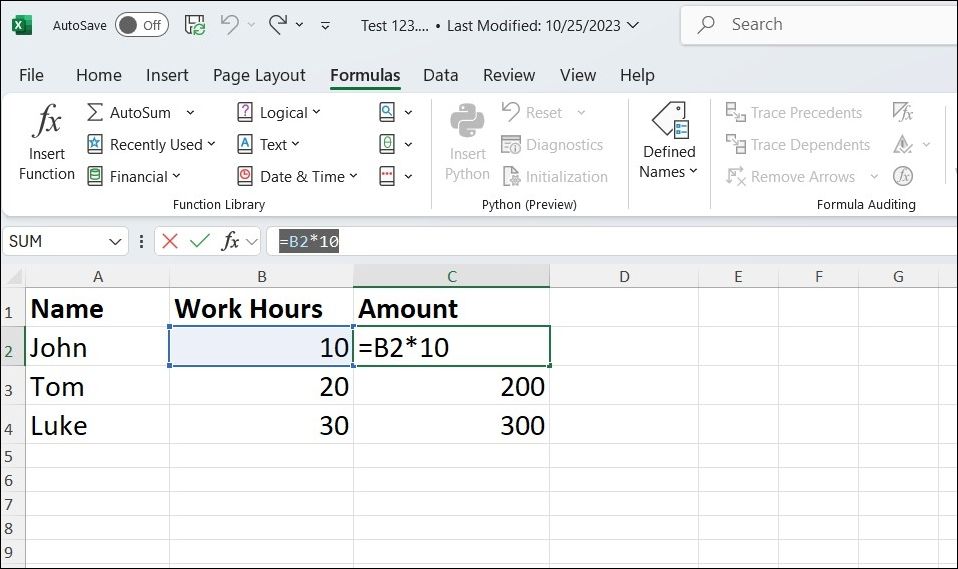This screenshot has height=569, width=958.
Task: Open the Review tab
Action: (x=509, y=75)
